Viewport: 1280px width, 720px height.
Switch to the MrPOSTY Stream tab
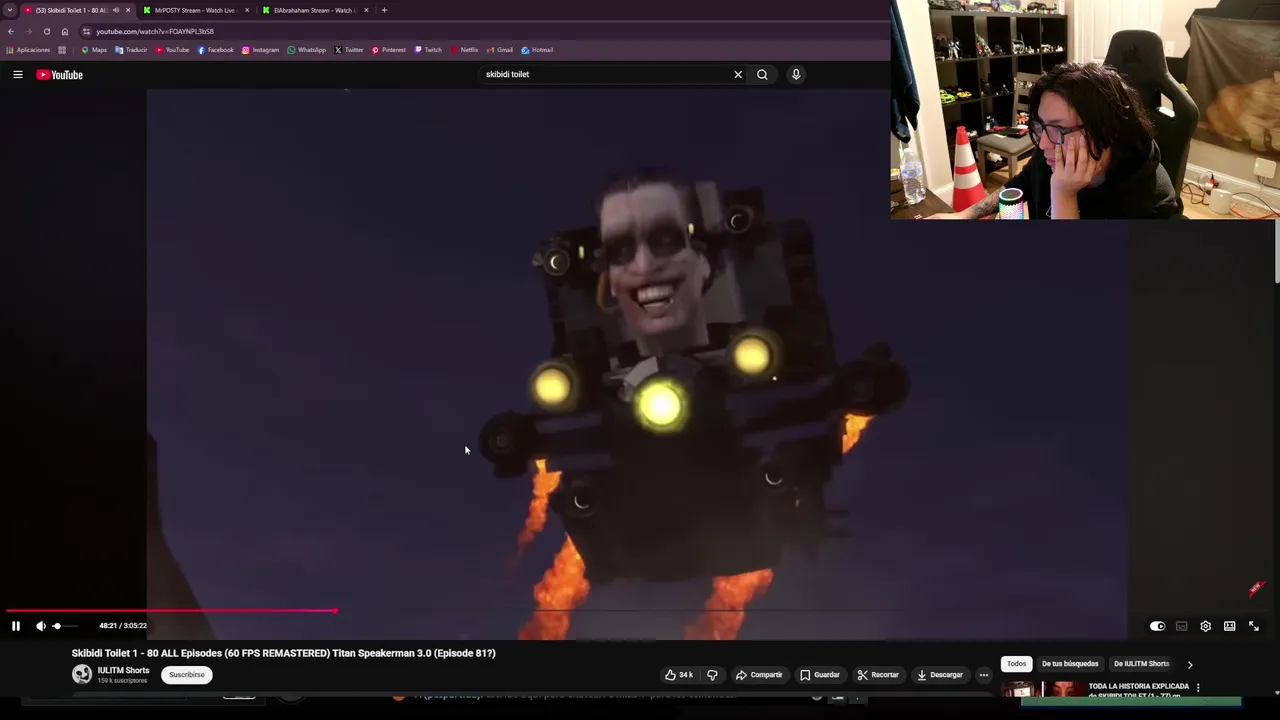[x=195, y=10]
